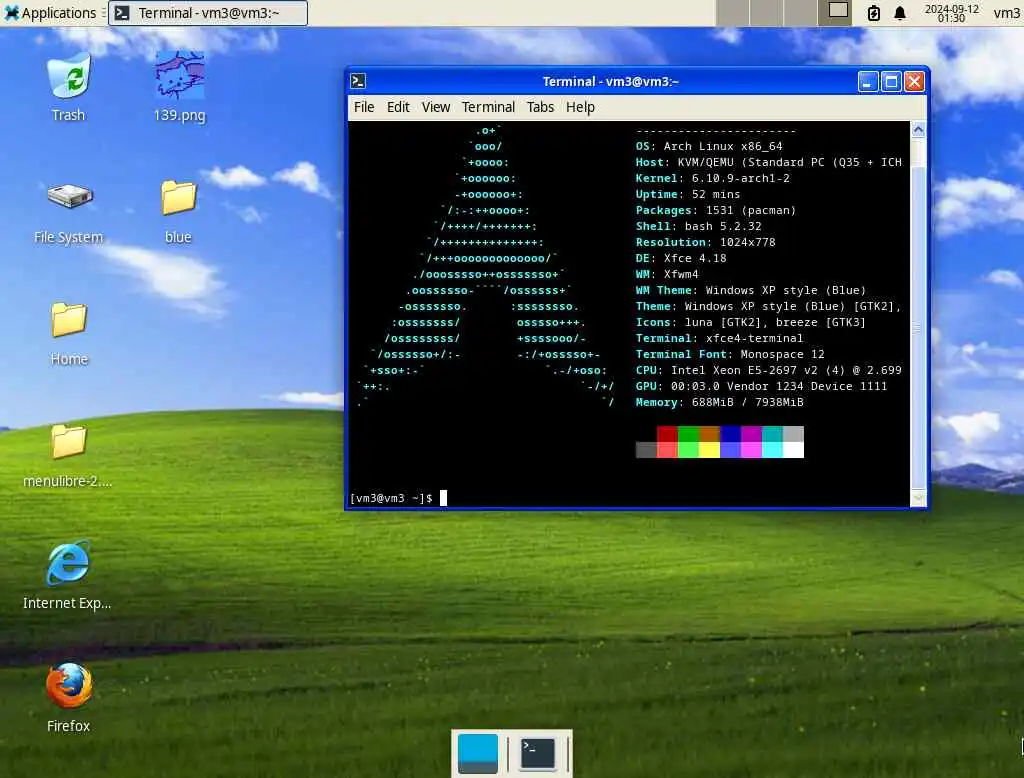Select the menulibre-2 folder
The image size is (1024, 778).
coord(68,455)
